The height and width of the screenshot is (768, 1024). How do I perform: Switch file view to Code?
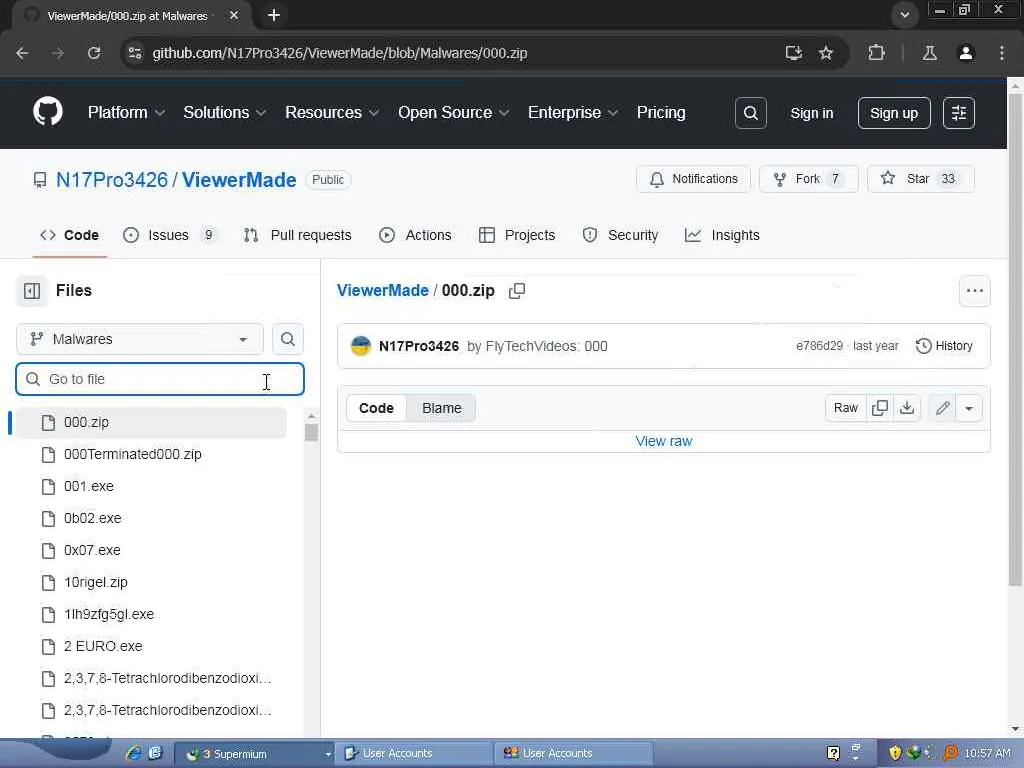pyautogui.click(x=376, y=408)
